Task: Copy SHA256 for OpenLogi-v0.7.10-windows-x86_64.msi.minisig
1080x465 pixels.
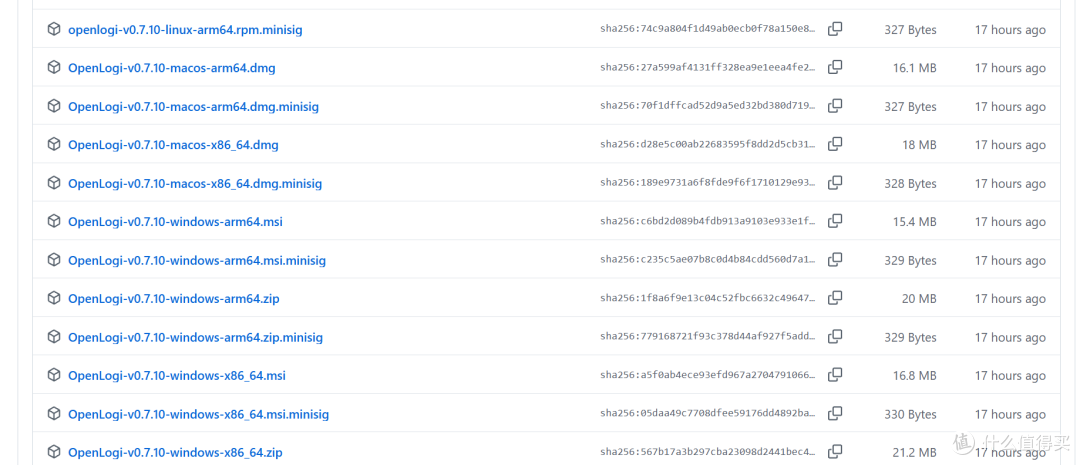Action: 835,414
